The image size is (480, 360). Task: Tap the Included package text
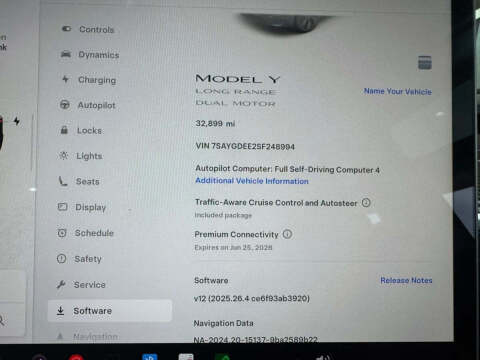(223, 215)
